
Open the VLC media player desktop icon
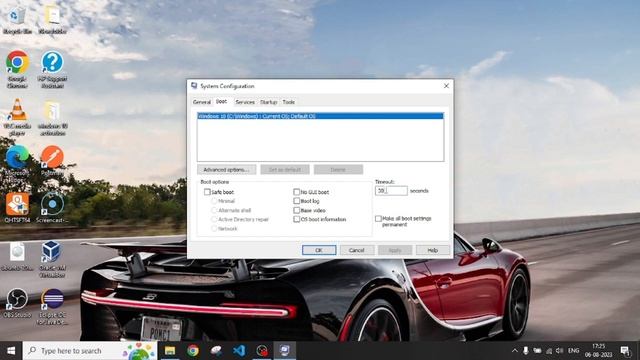point(17,117)
